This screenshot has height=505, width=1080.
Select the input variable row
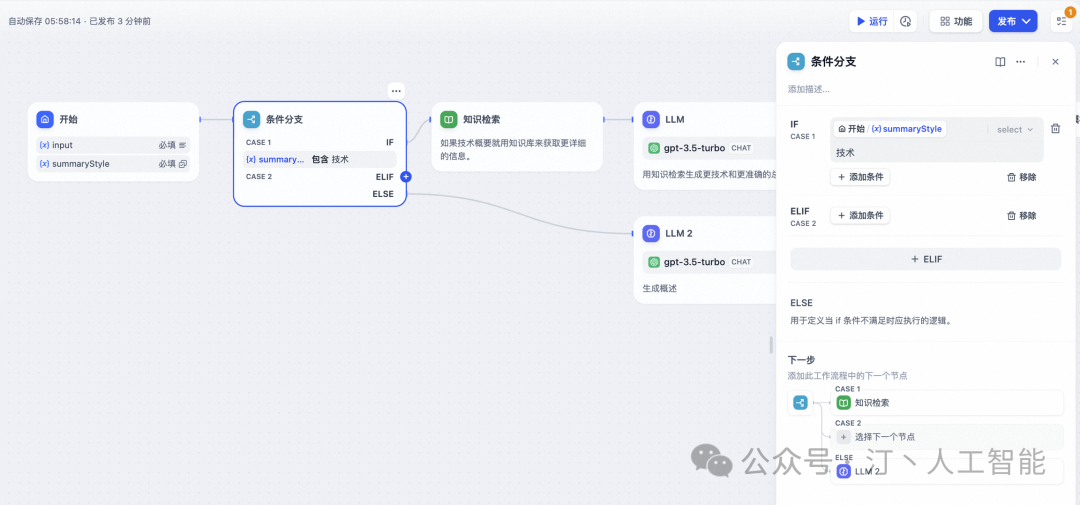pyautogui.click(x=113, y=145)
